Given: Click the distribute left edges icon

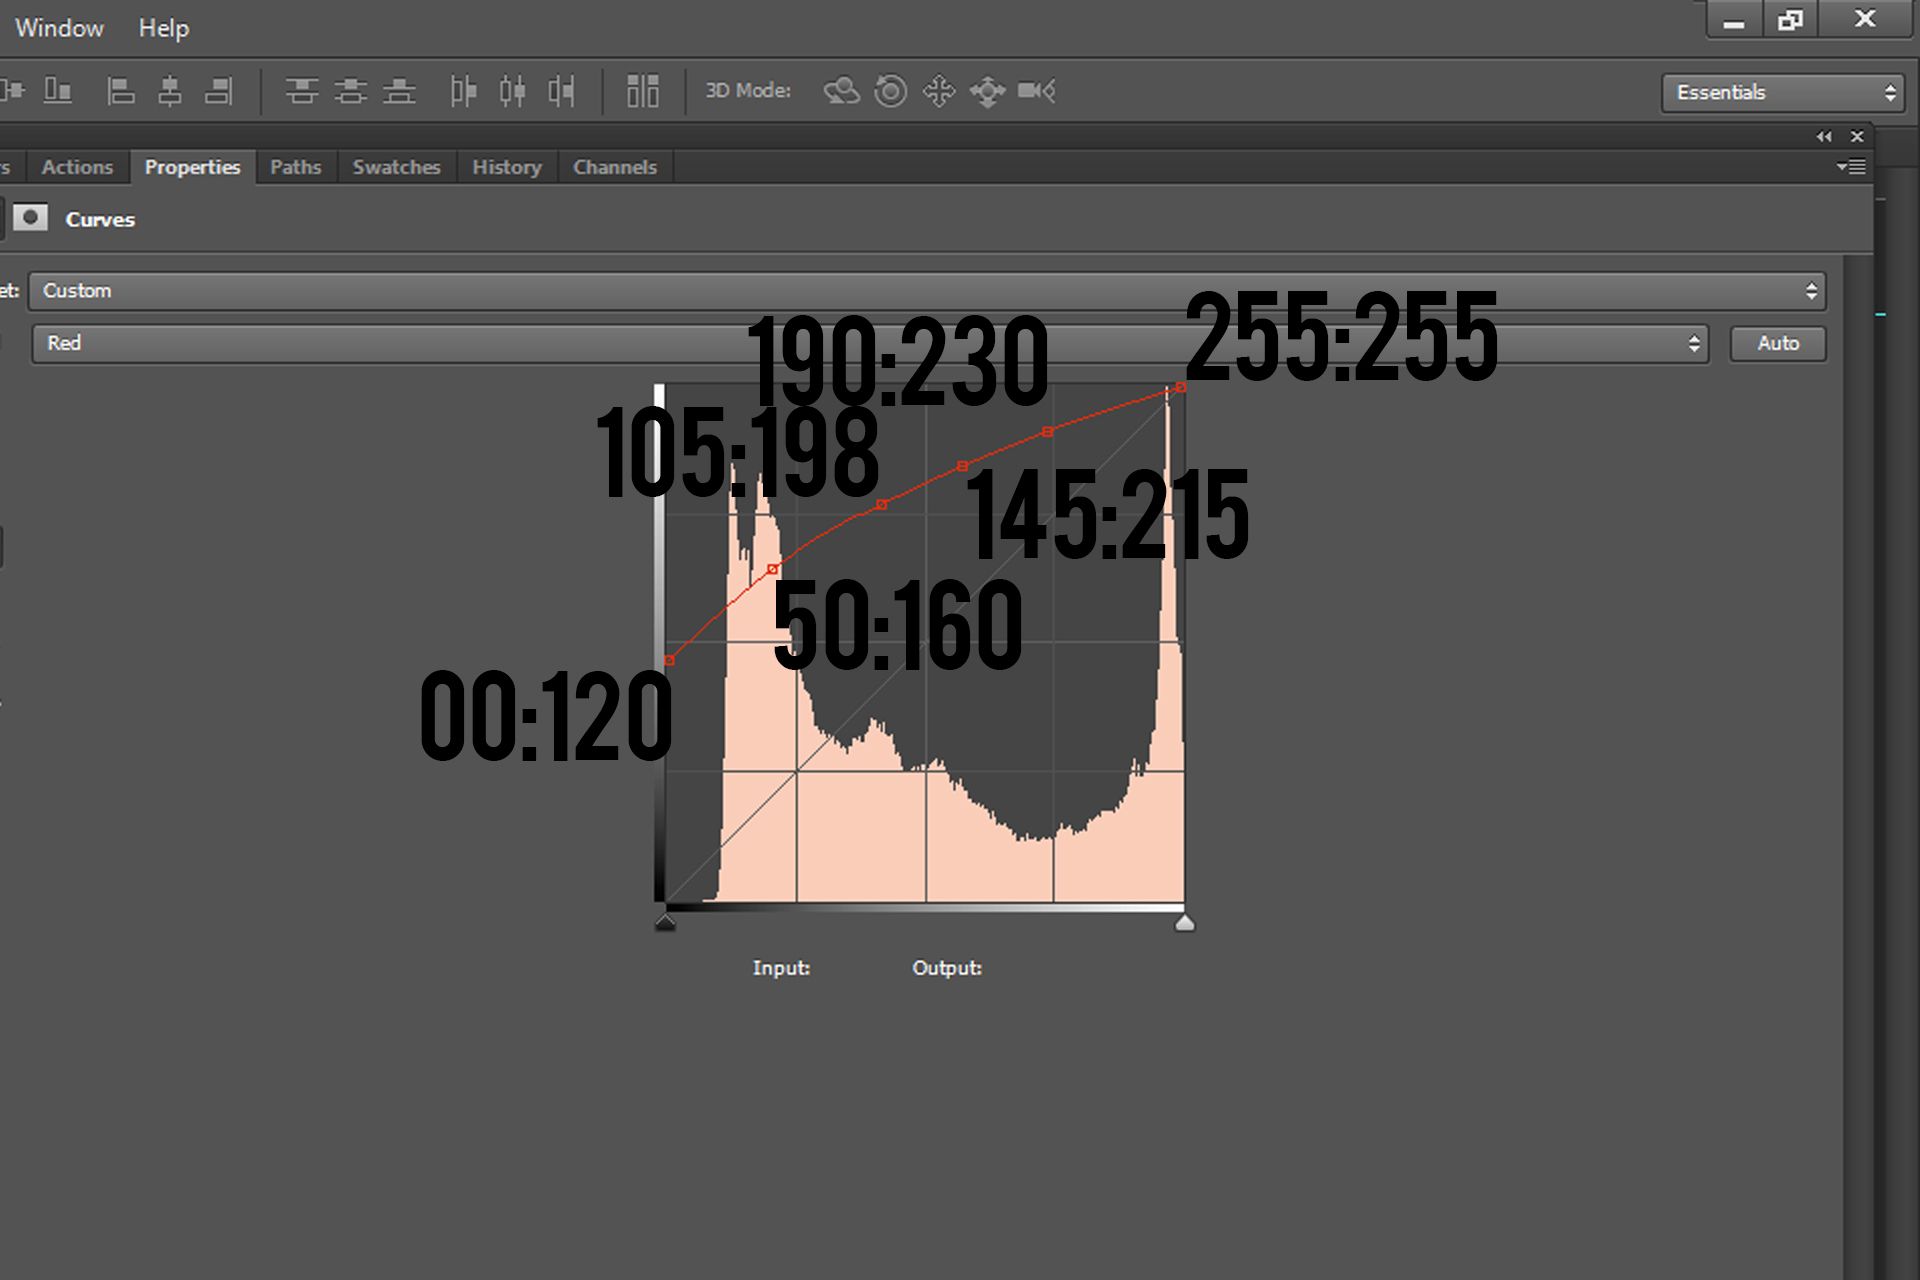Looking at the screenshot, I should click(463, 91).
